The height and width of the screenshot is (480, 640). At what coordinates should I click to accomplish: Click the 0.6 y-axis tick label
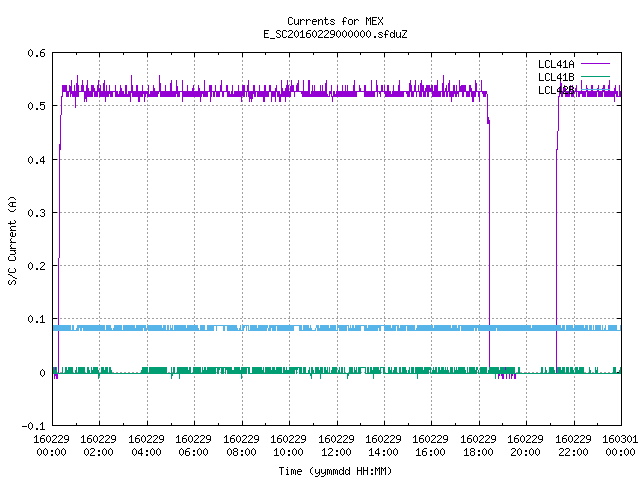[x=36, y=53]
